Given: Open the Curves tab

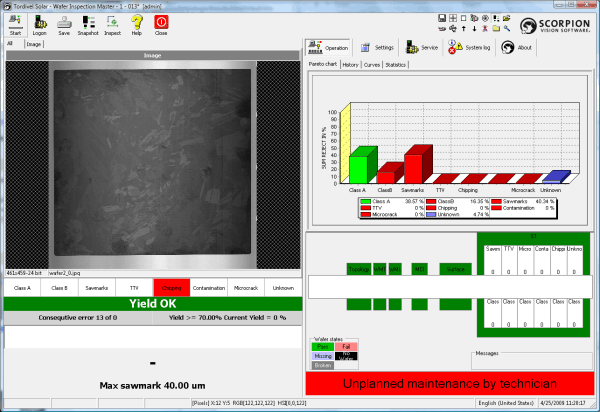Looking at the screenshot, I should (x=372, y=64).
